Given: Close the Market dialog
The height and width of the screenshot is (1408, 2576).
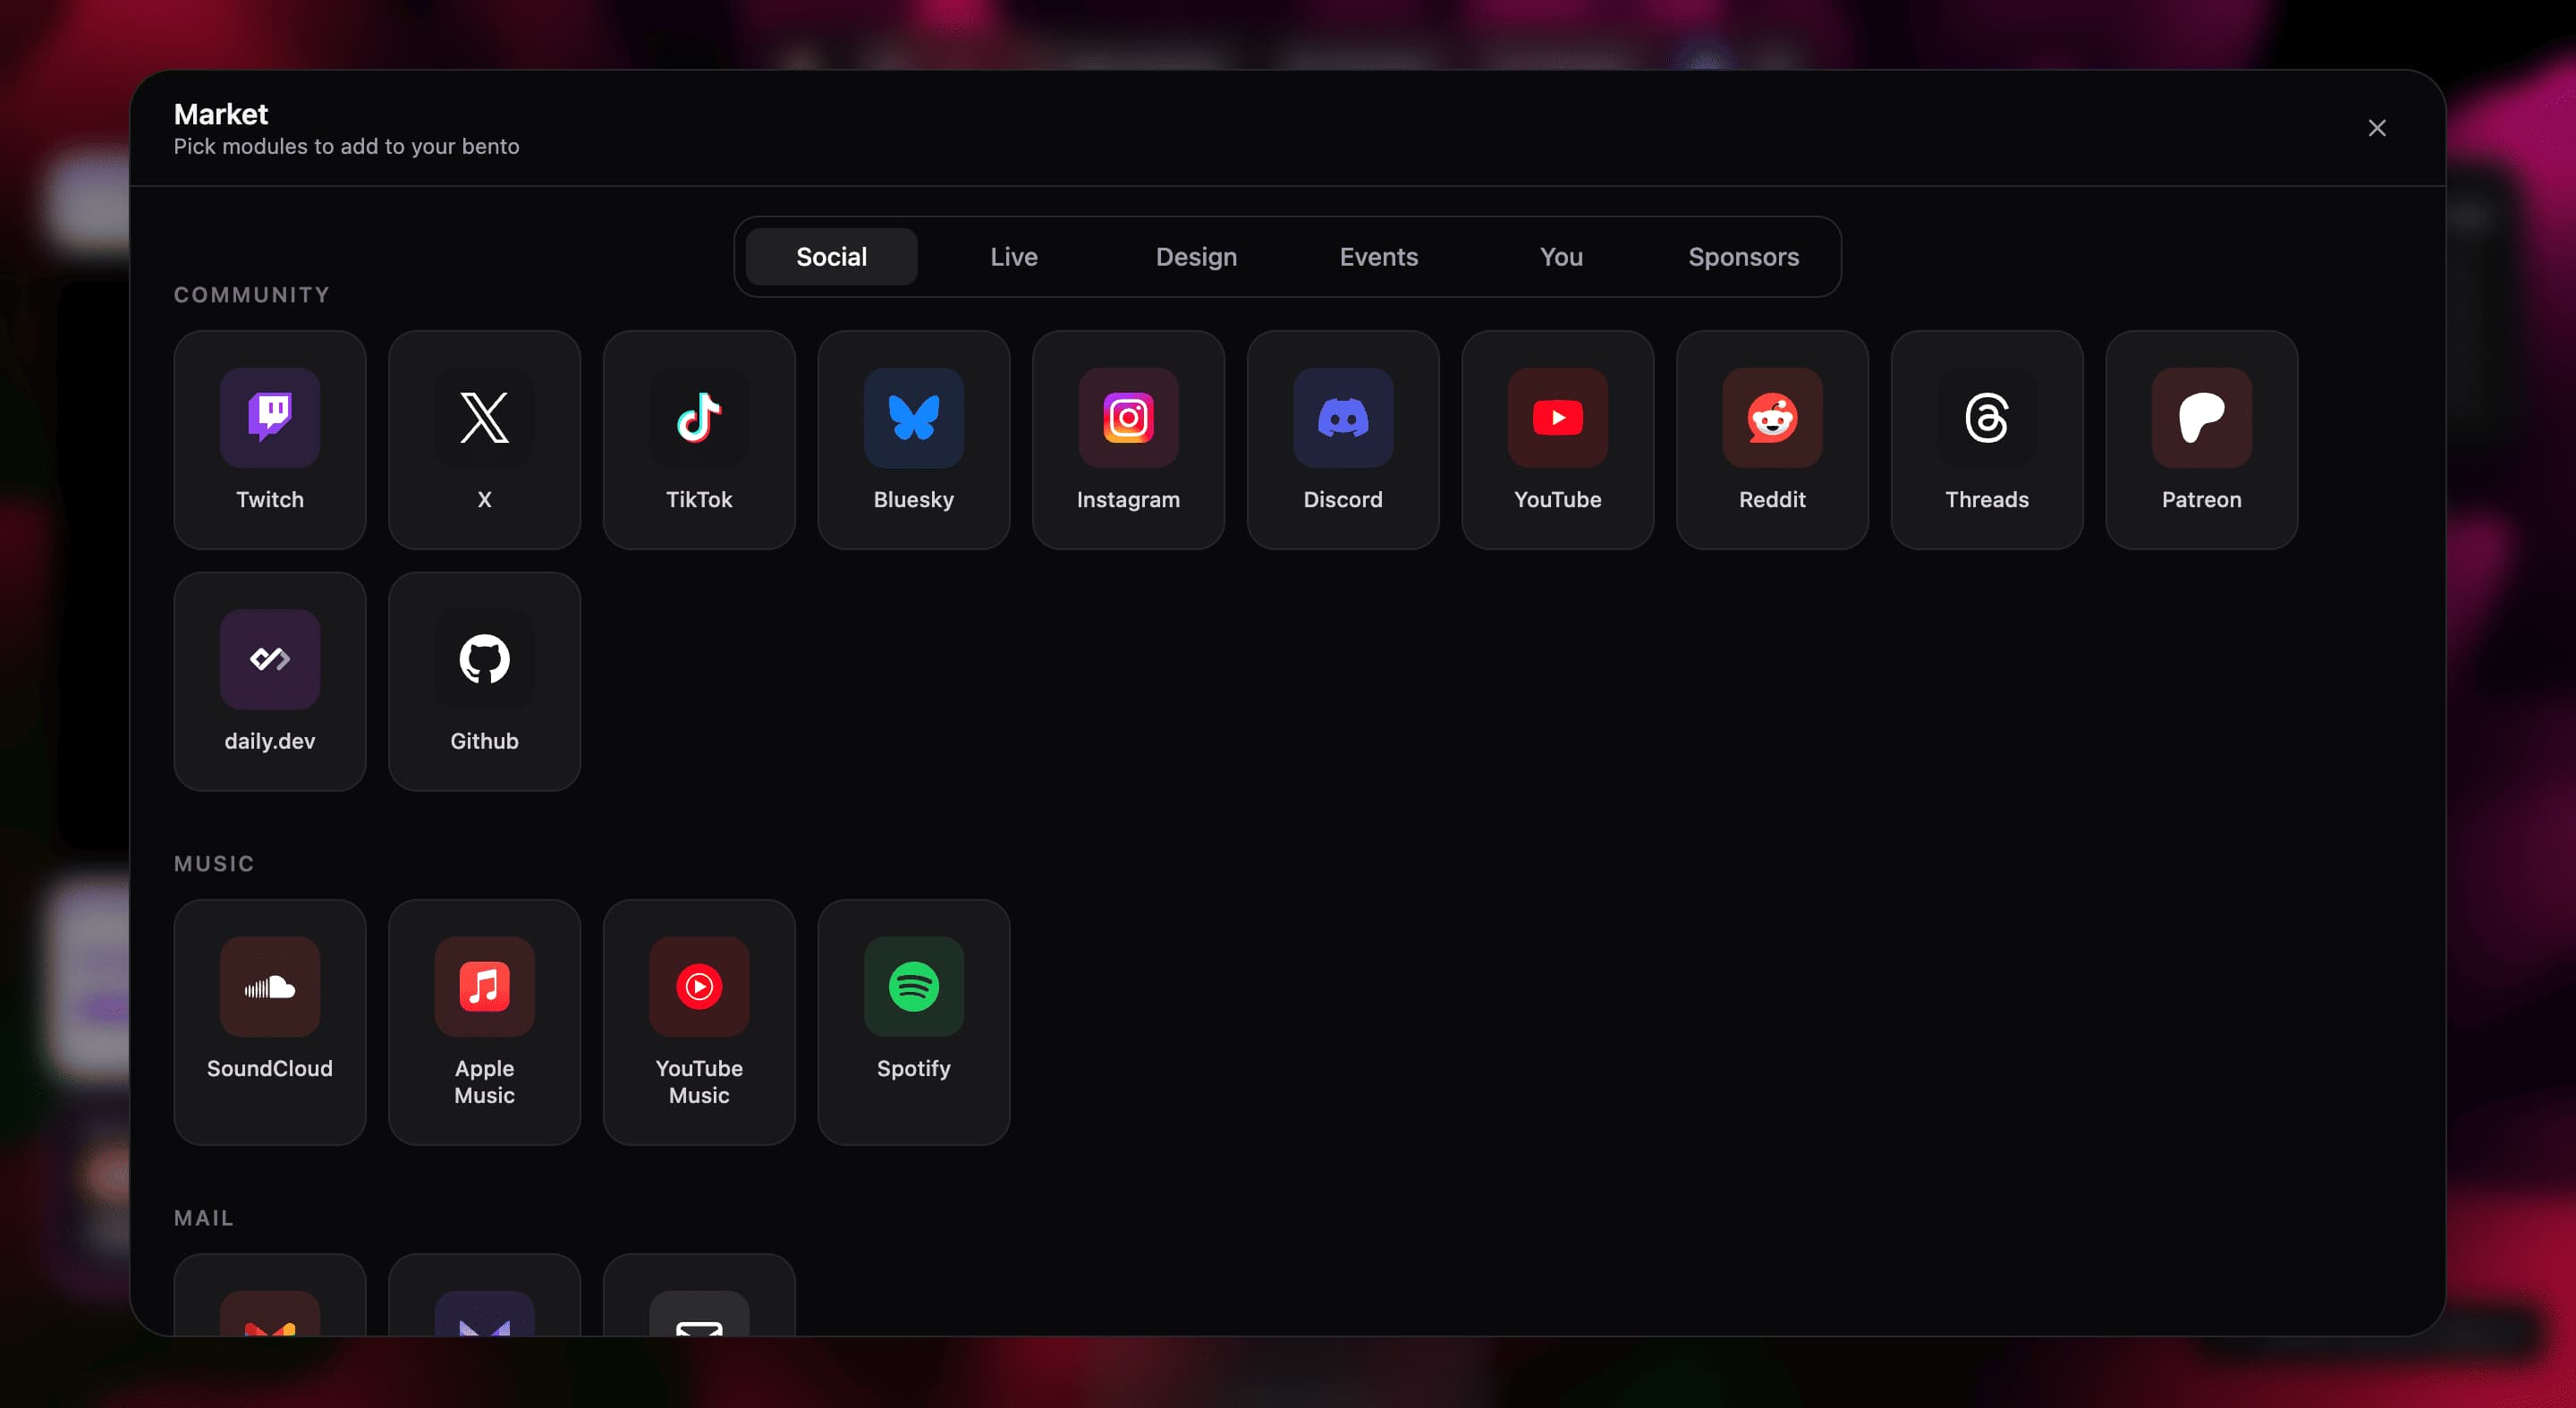Looking at the screenshot, I should [x=2377, y=128].
